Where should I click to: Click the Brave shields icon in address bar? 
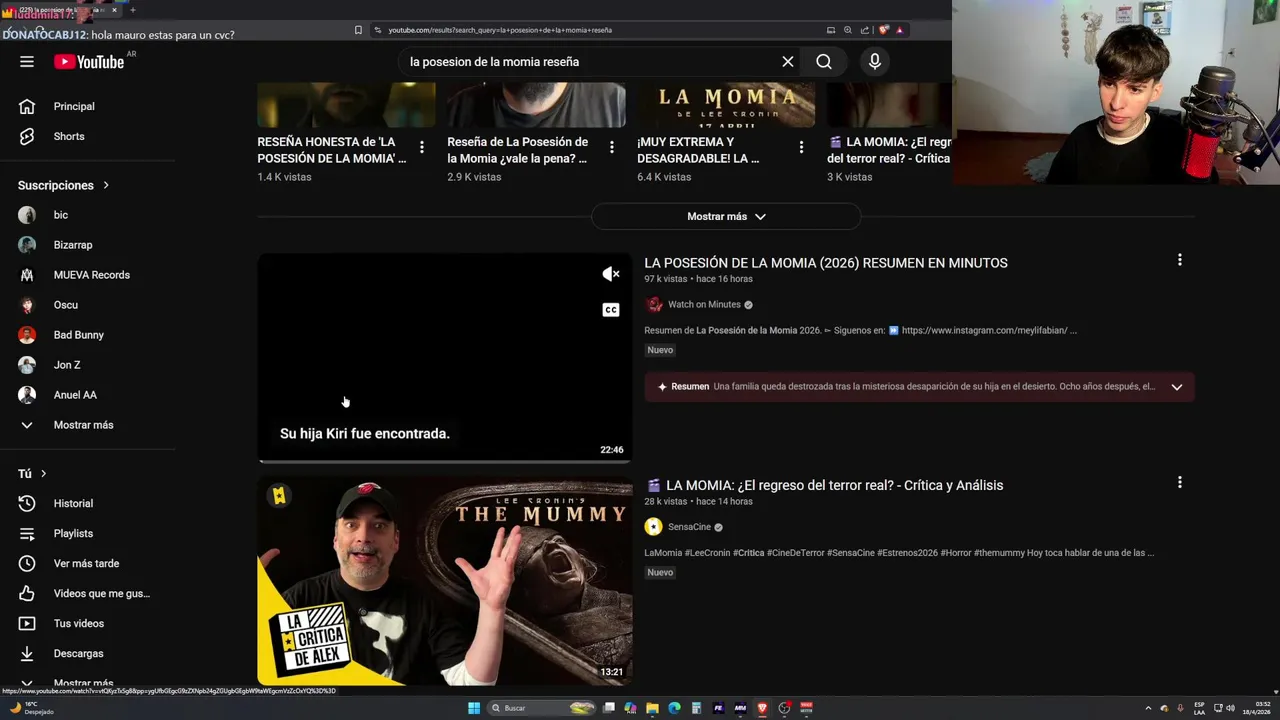pos(883,30)
